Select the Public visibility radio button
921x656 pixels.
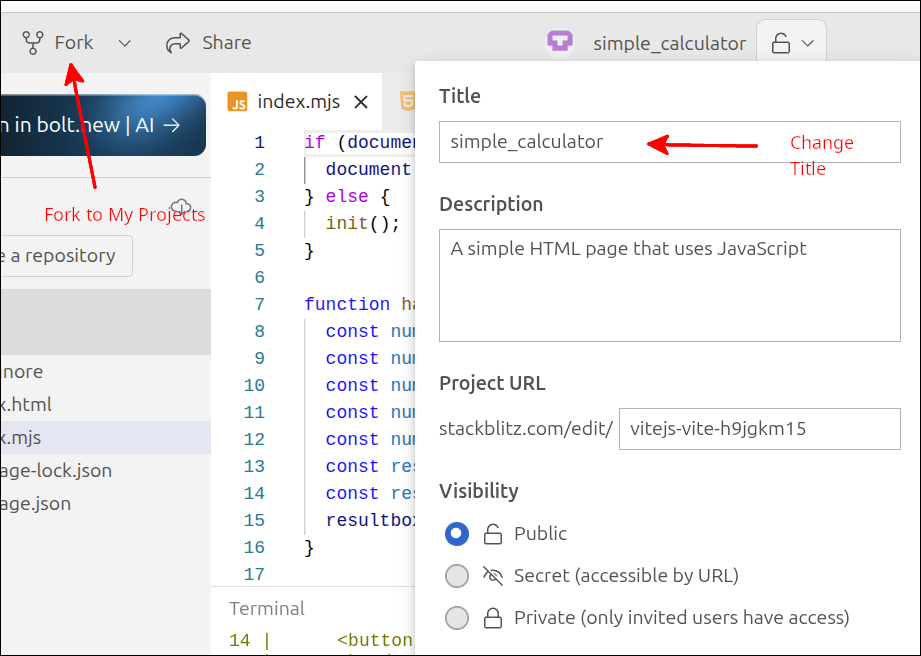pyautogui.click(x=457, y=534)
